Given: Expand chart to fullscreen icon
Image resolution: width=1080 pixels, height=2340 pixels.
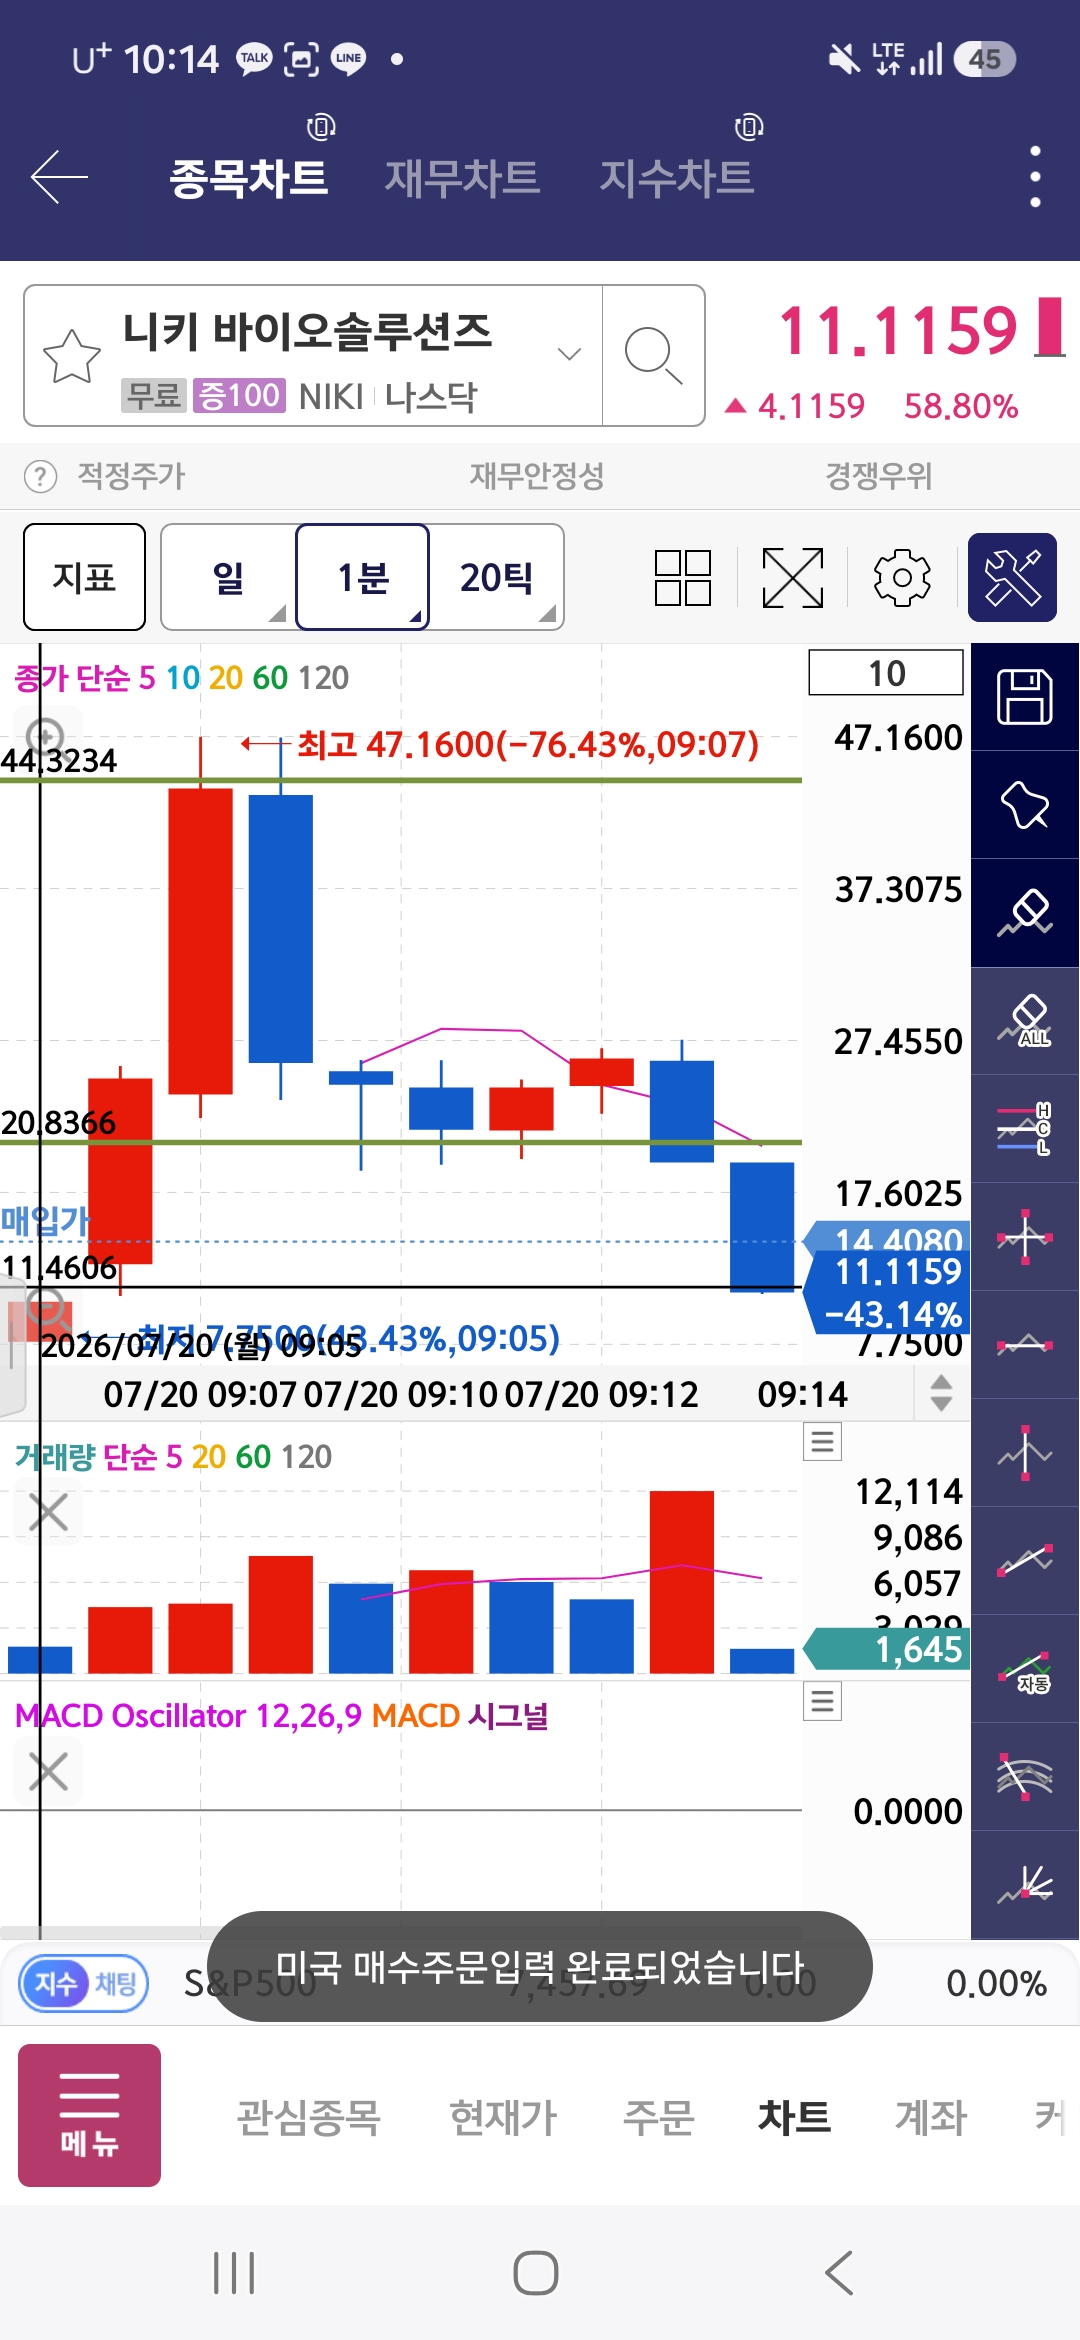Looking at the screenshot, I should 793,578.
